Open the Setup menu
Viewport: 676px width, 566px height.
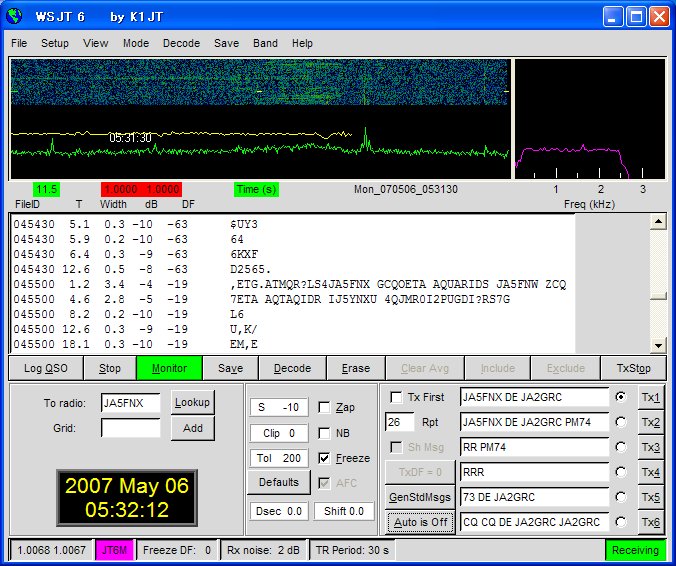pyautogui.click(x=55, y=43)
